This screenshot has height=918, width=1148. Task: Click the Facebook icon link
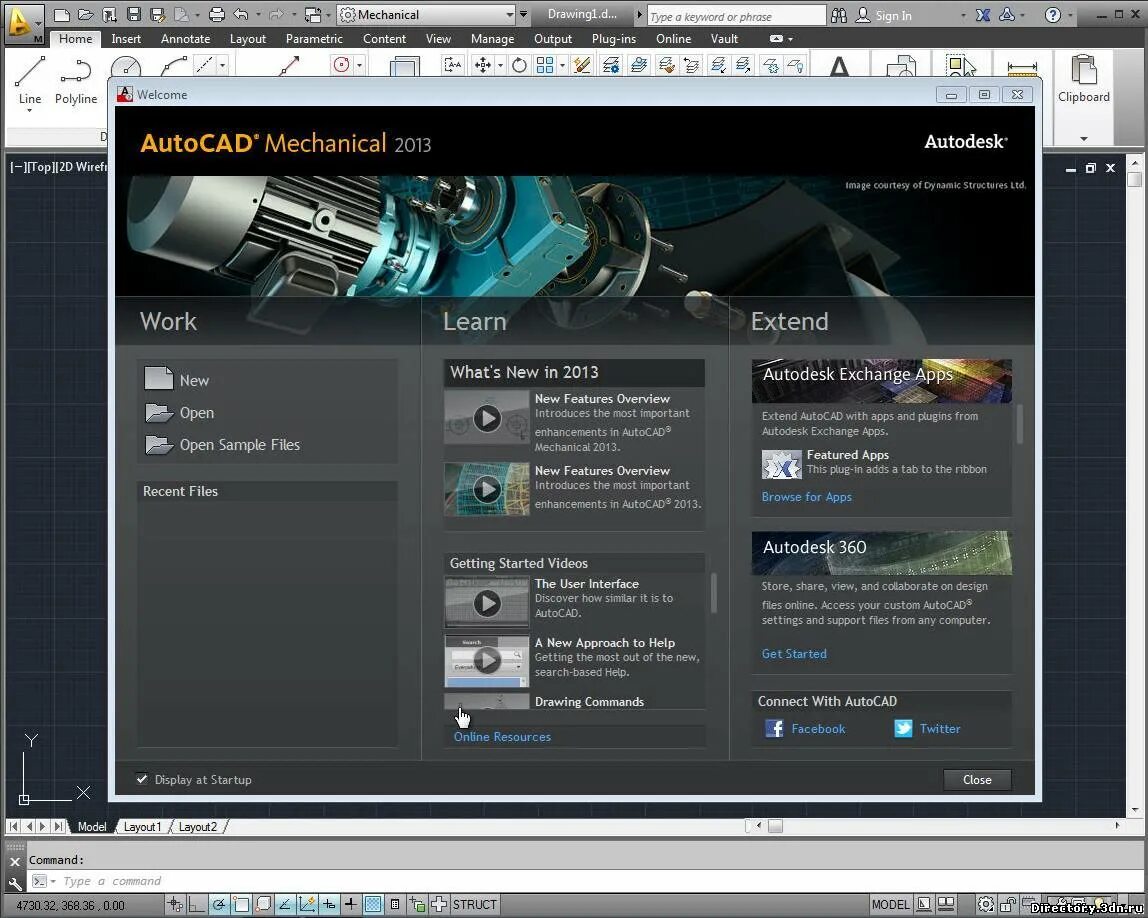point(774,728)
